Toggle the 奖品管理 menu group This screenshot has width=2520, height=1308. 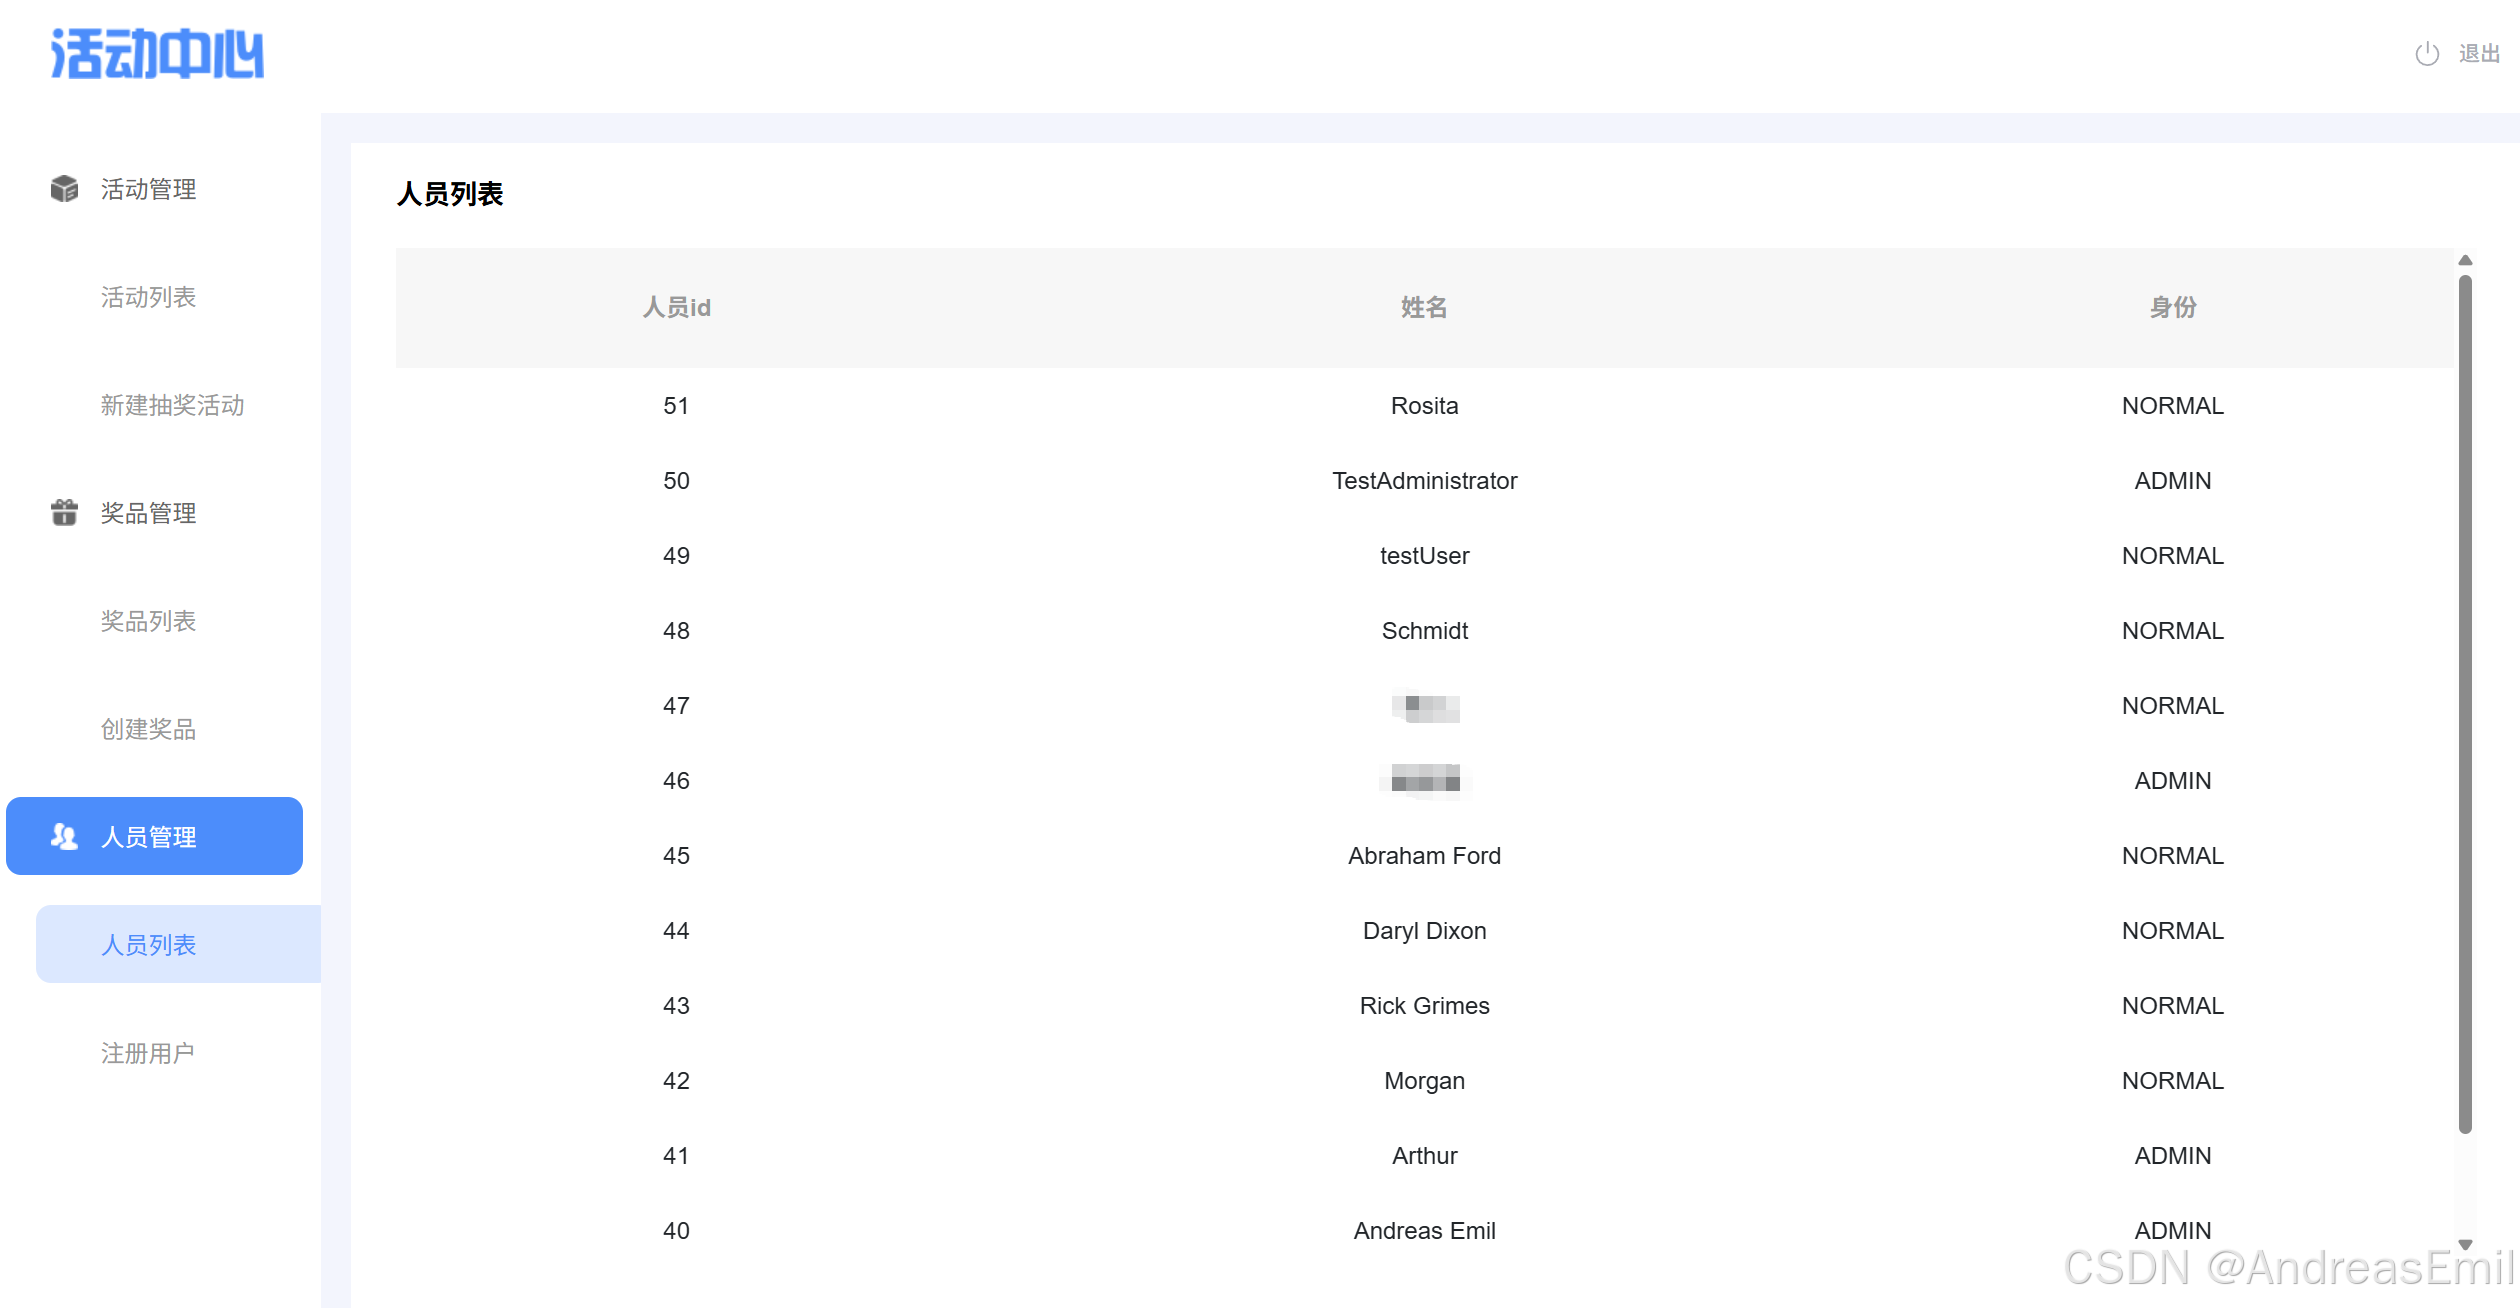tap(148, 513)
